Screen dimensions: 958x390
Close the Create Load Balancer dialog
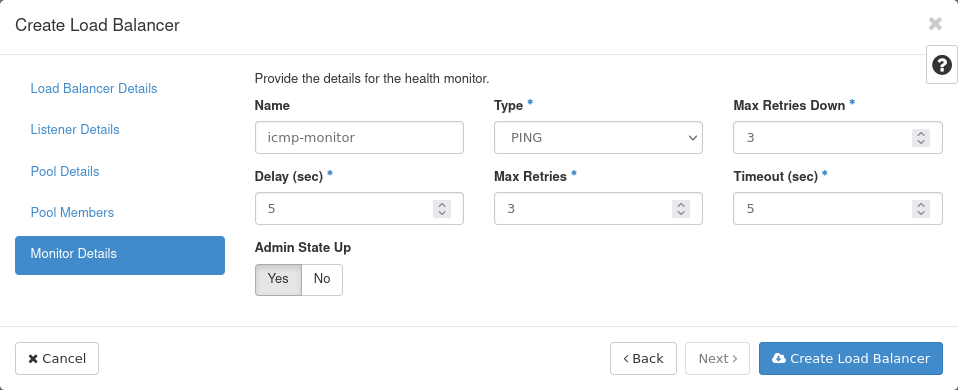[x=935, y=24]
